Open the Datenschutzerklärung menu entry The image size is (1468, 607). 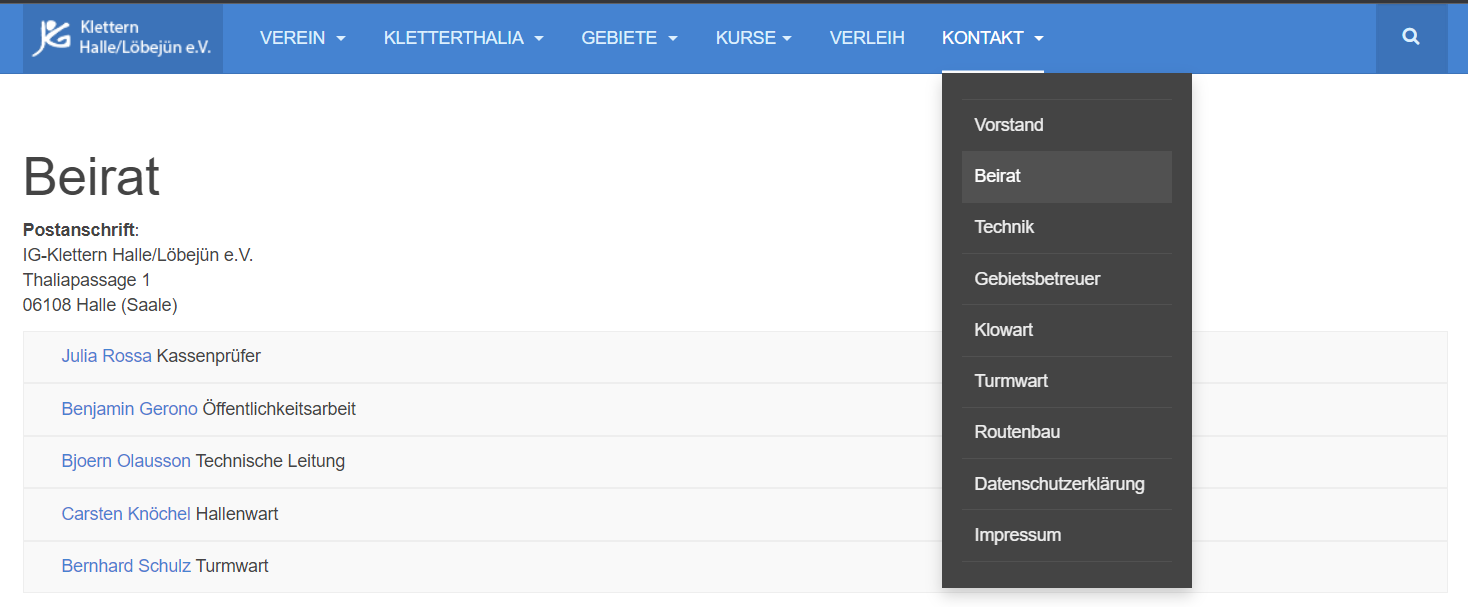pos(1059,484)
